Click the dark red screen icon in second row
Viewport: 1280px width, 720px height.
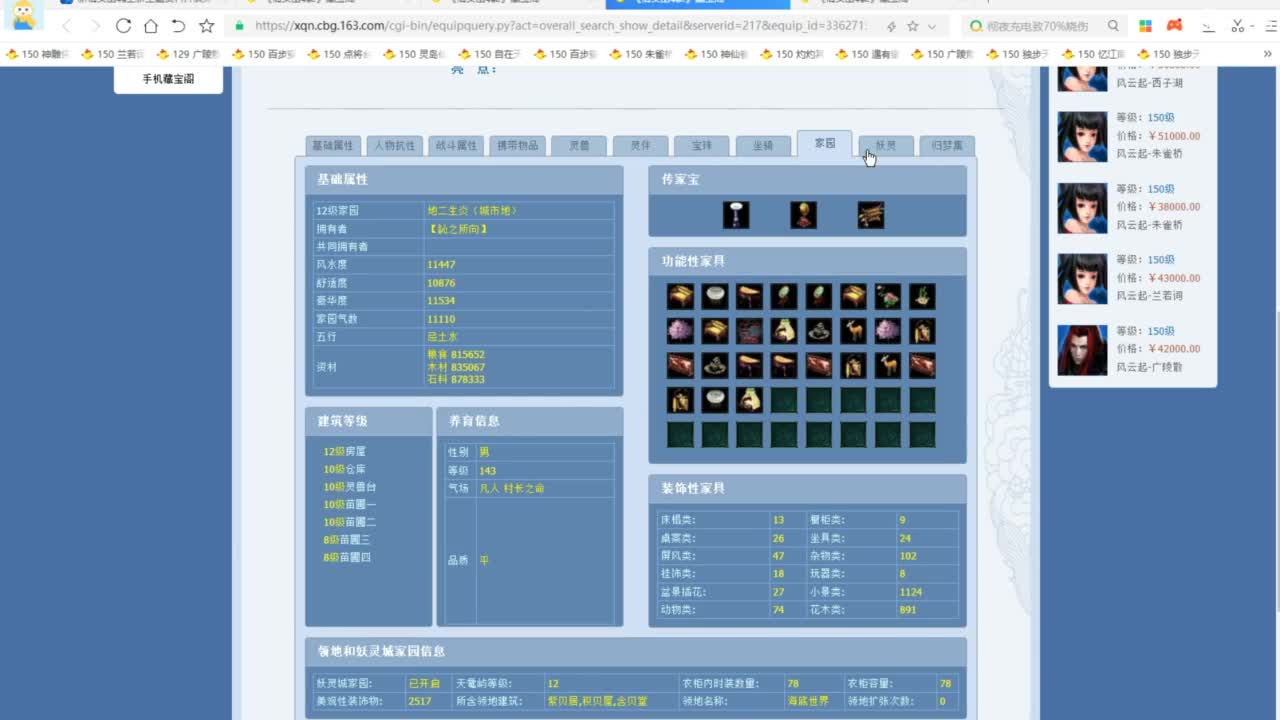[x=749, y=331]
